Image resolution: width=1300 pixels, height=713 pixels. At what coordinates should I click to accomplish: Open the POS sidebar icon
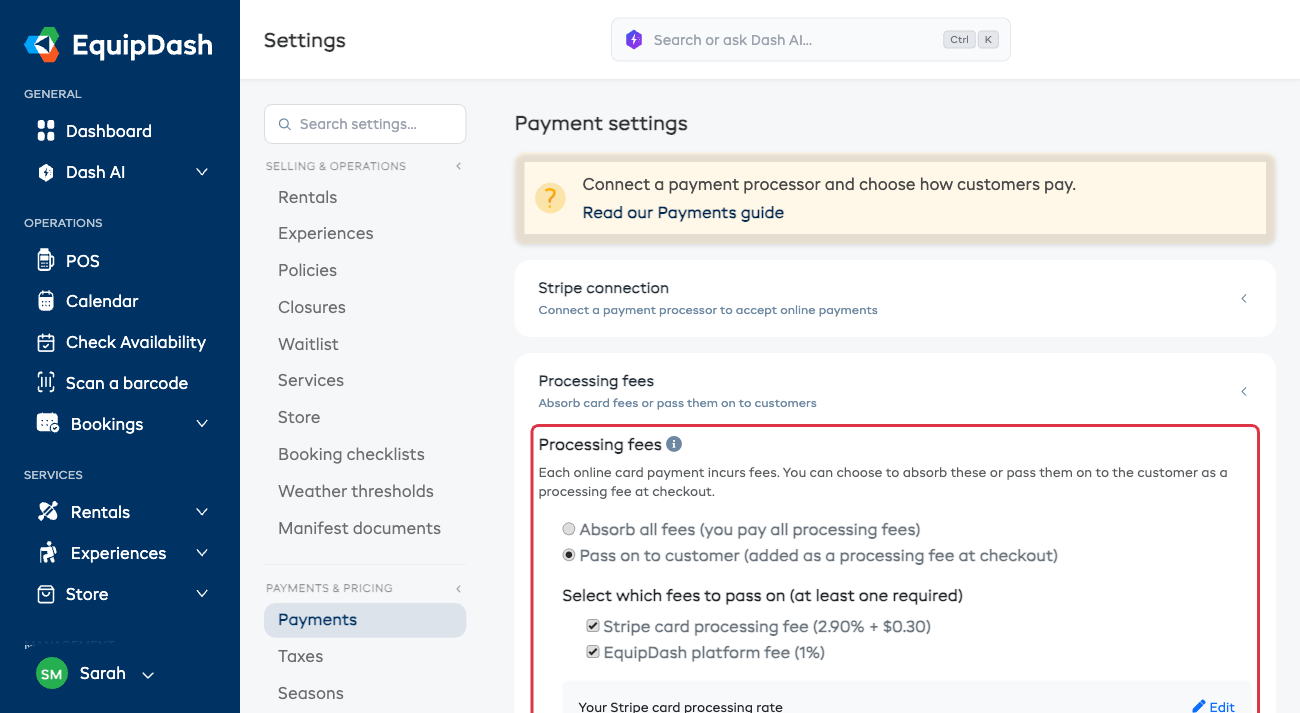45,261
